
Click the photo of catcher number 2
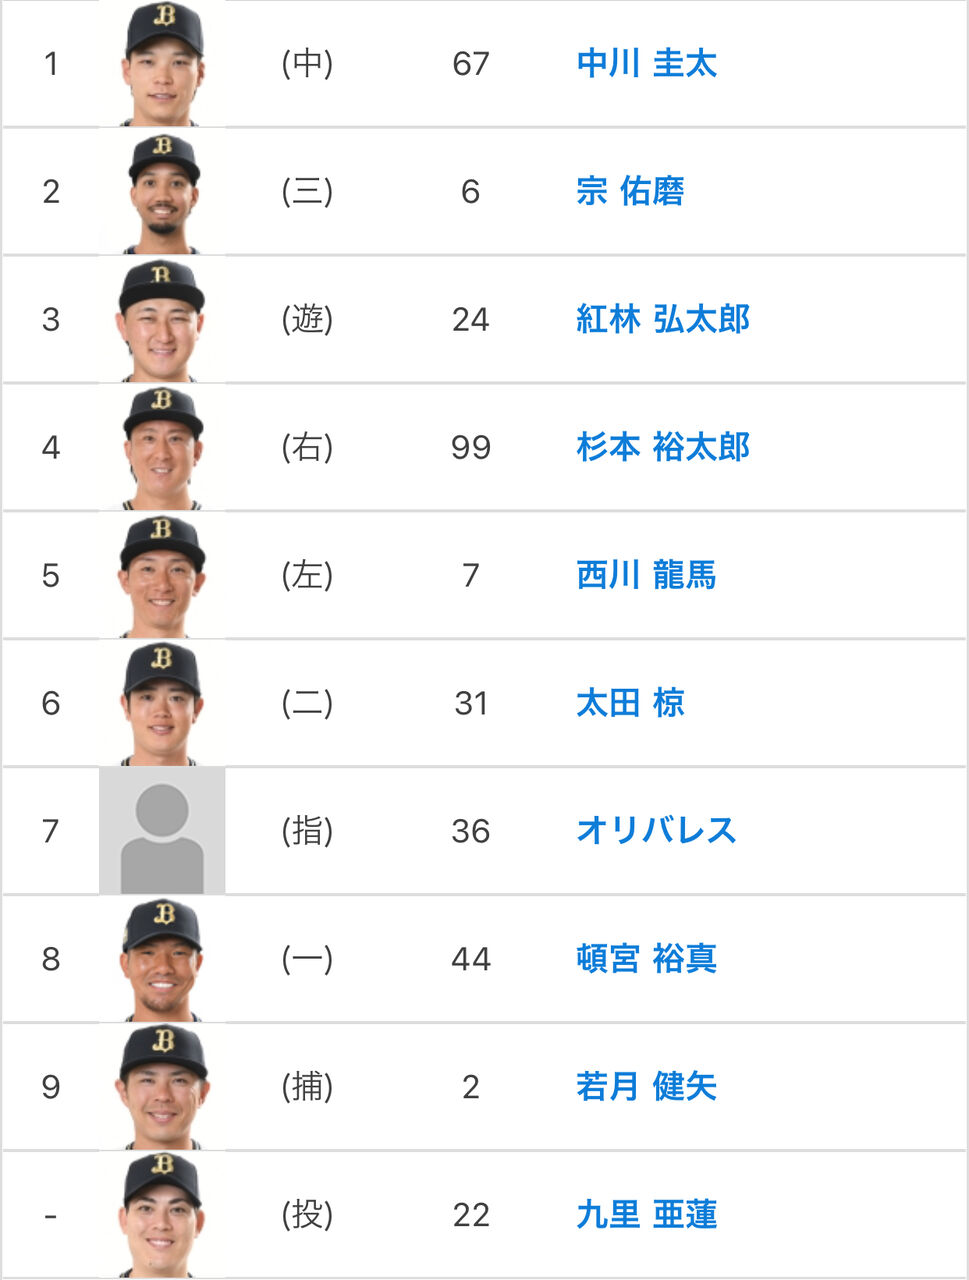(162, 1086)
